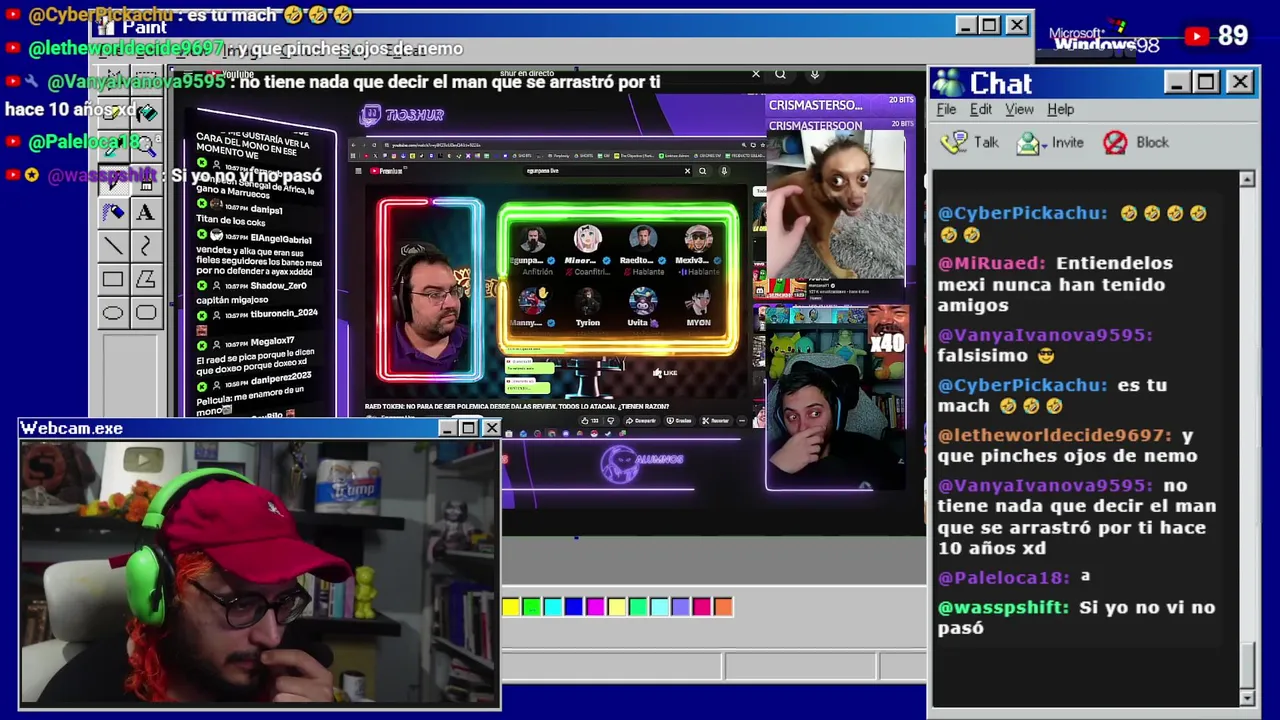The width and height of the screenshot is (1280, 720).
Task: Open View menu in Chat window
Action: click(1019, 109)
